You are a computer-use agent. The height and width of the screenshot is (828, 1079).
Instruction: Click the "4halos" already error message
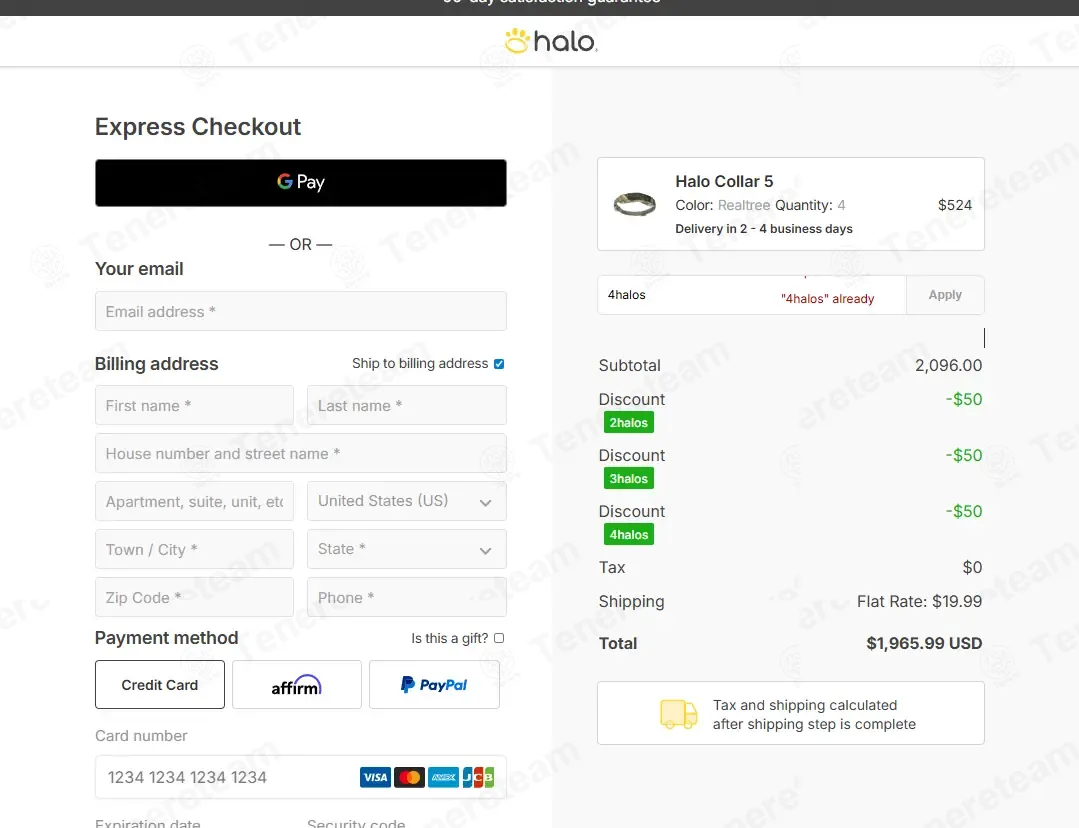(827, 299)
